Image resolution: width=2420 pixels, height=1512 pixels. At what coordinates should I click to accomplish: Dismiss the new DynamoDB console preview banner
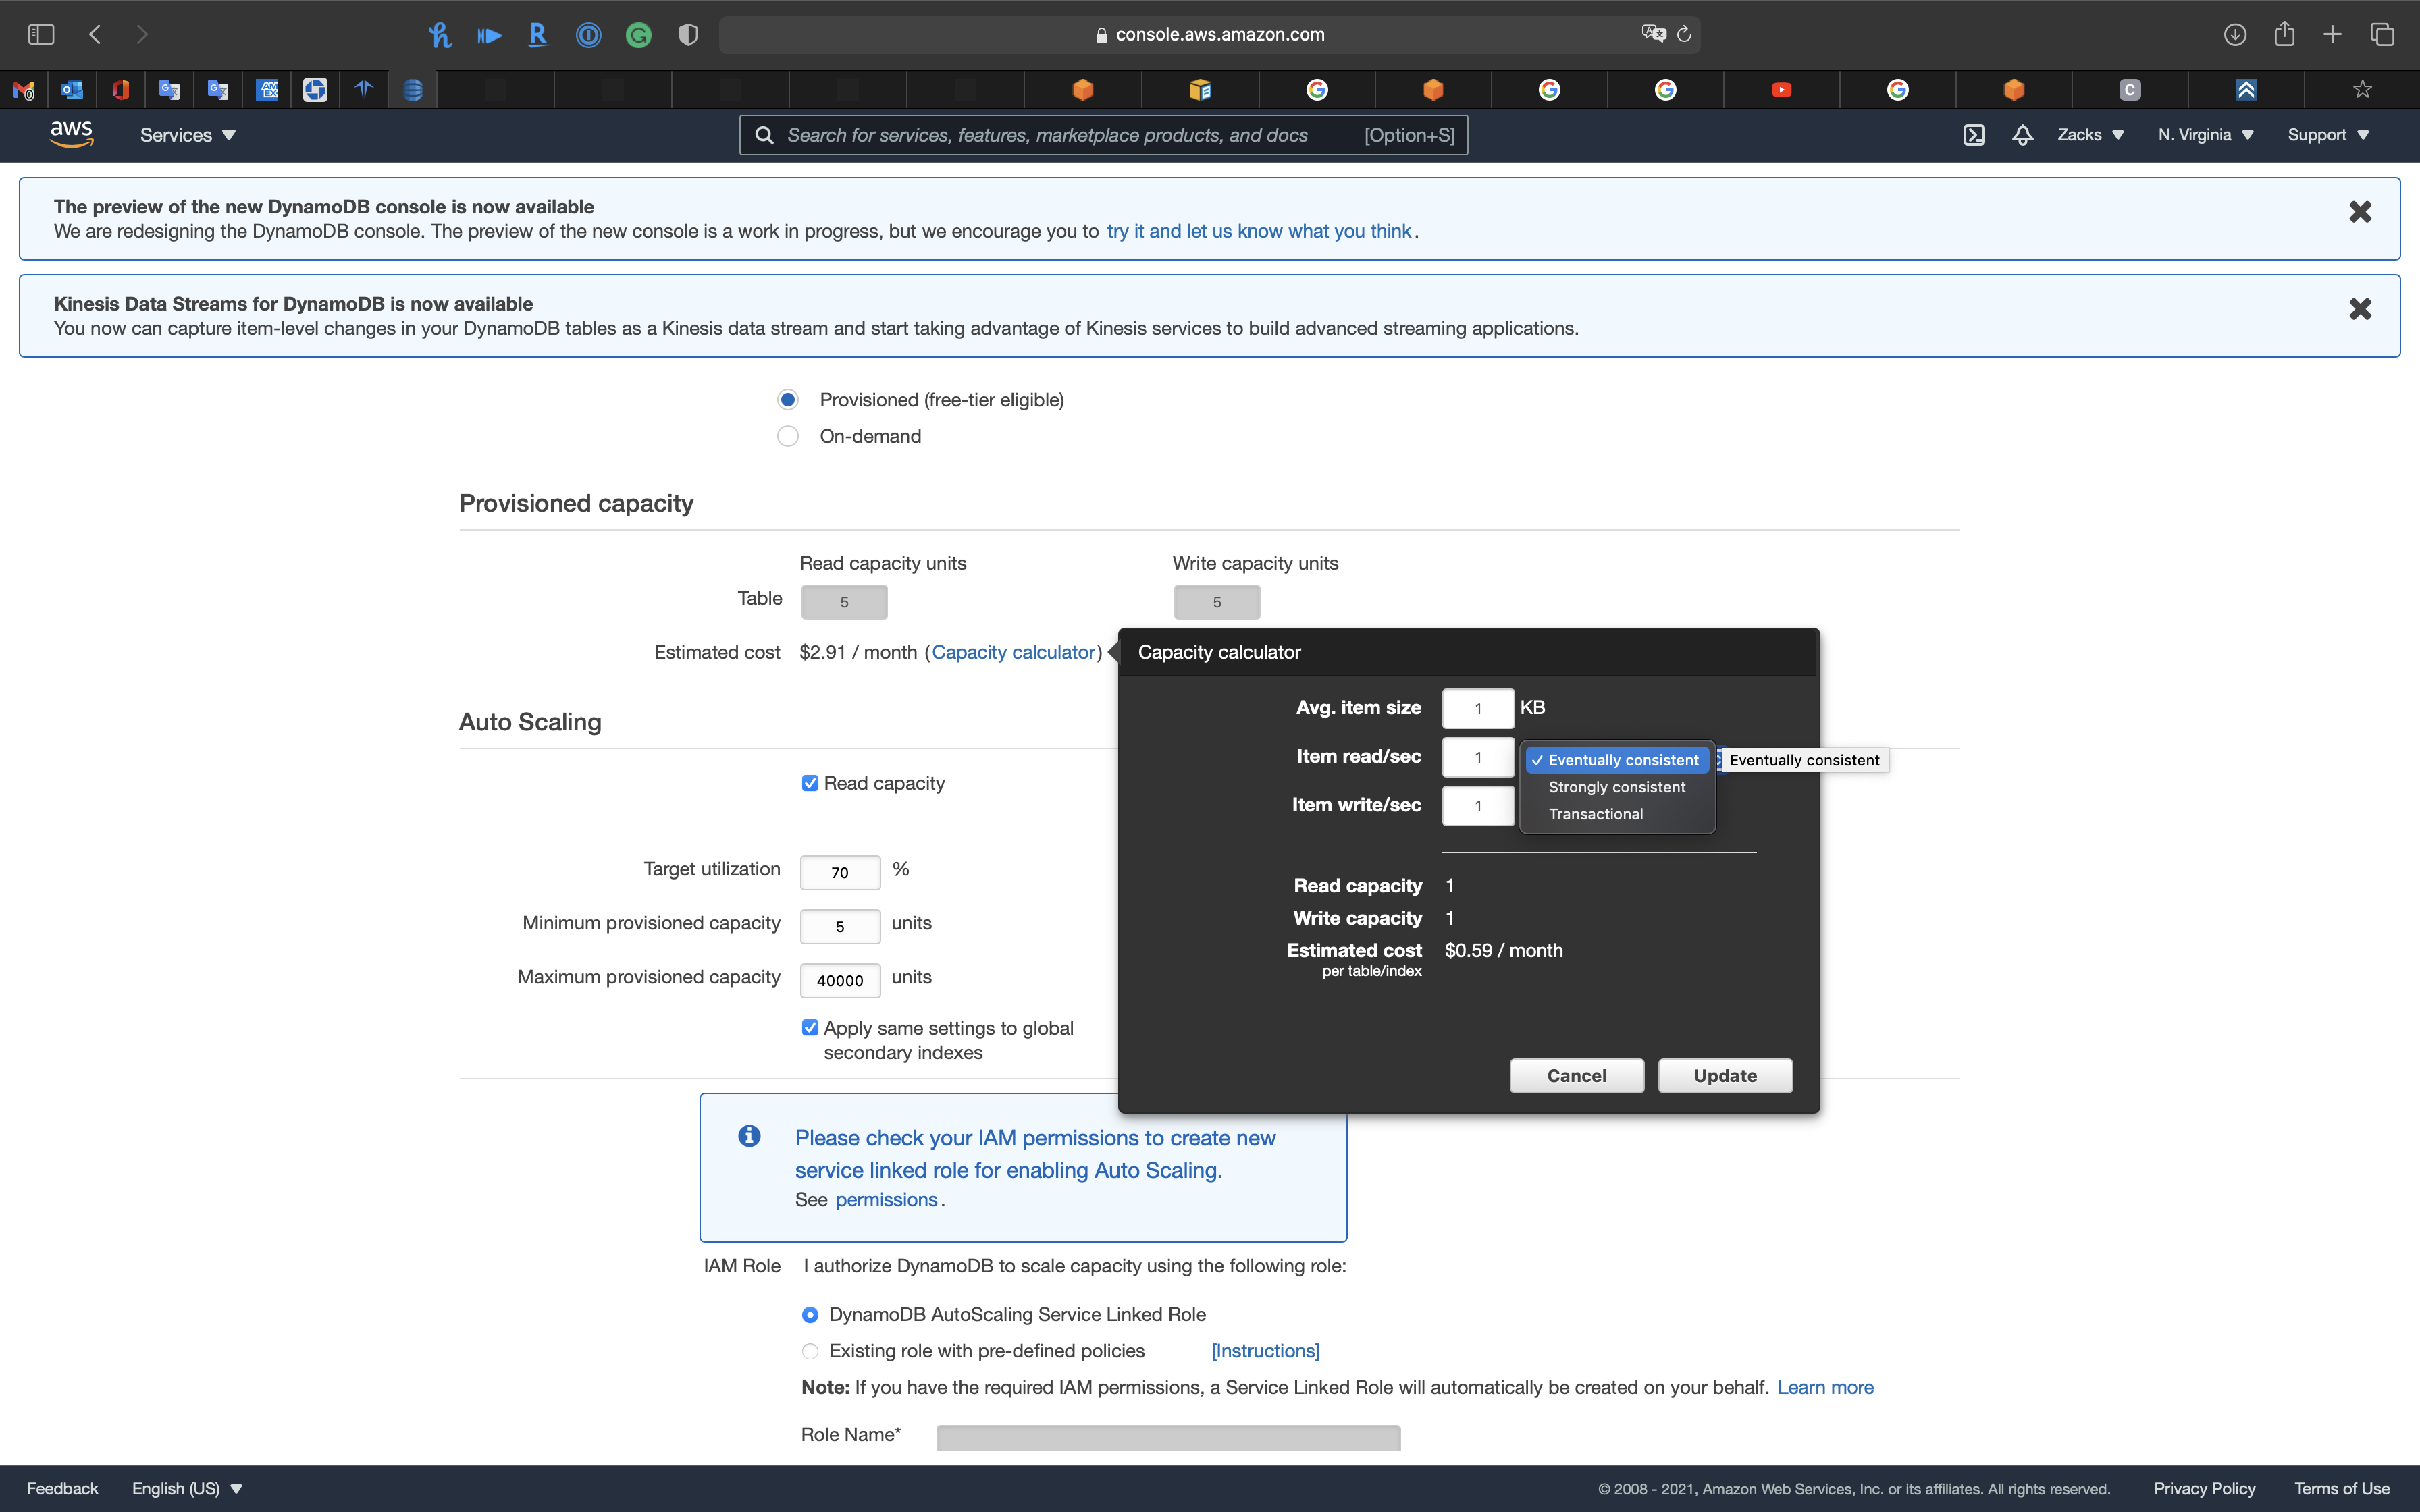click(2359, 212)
